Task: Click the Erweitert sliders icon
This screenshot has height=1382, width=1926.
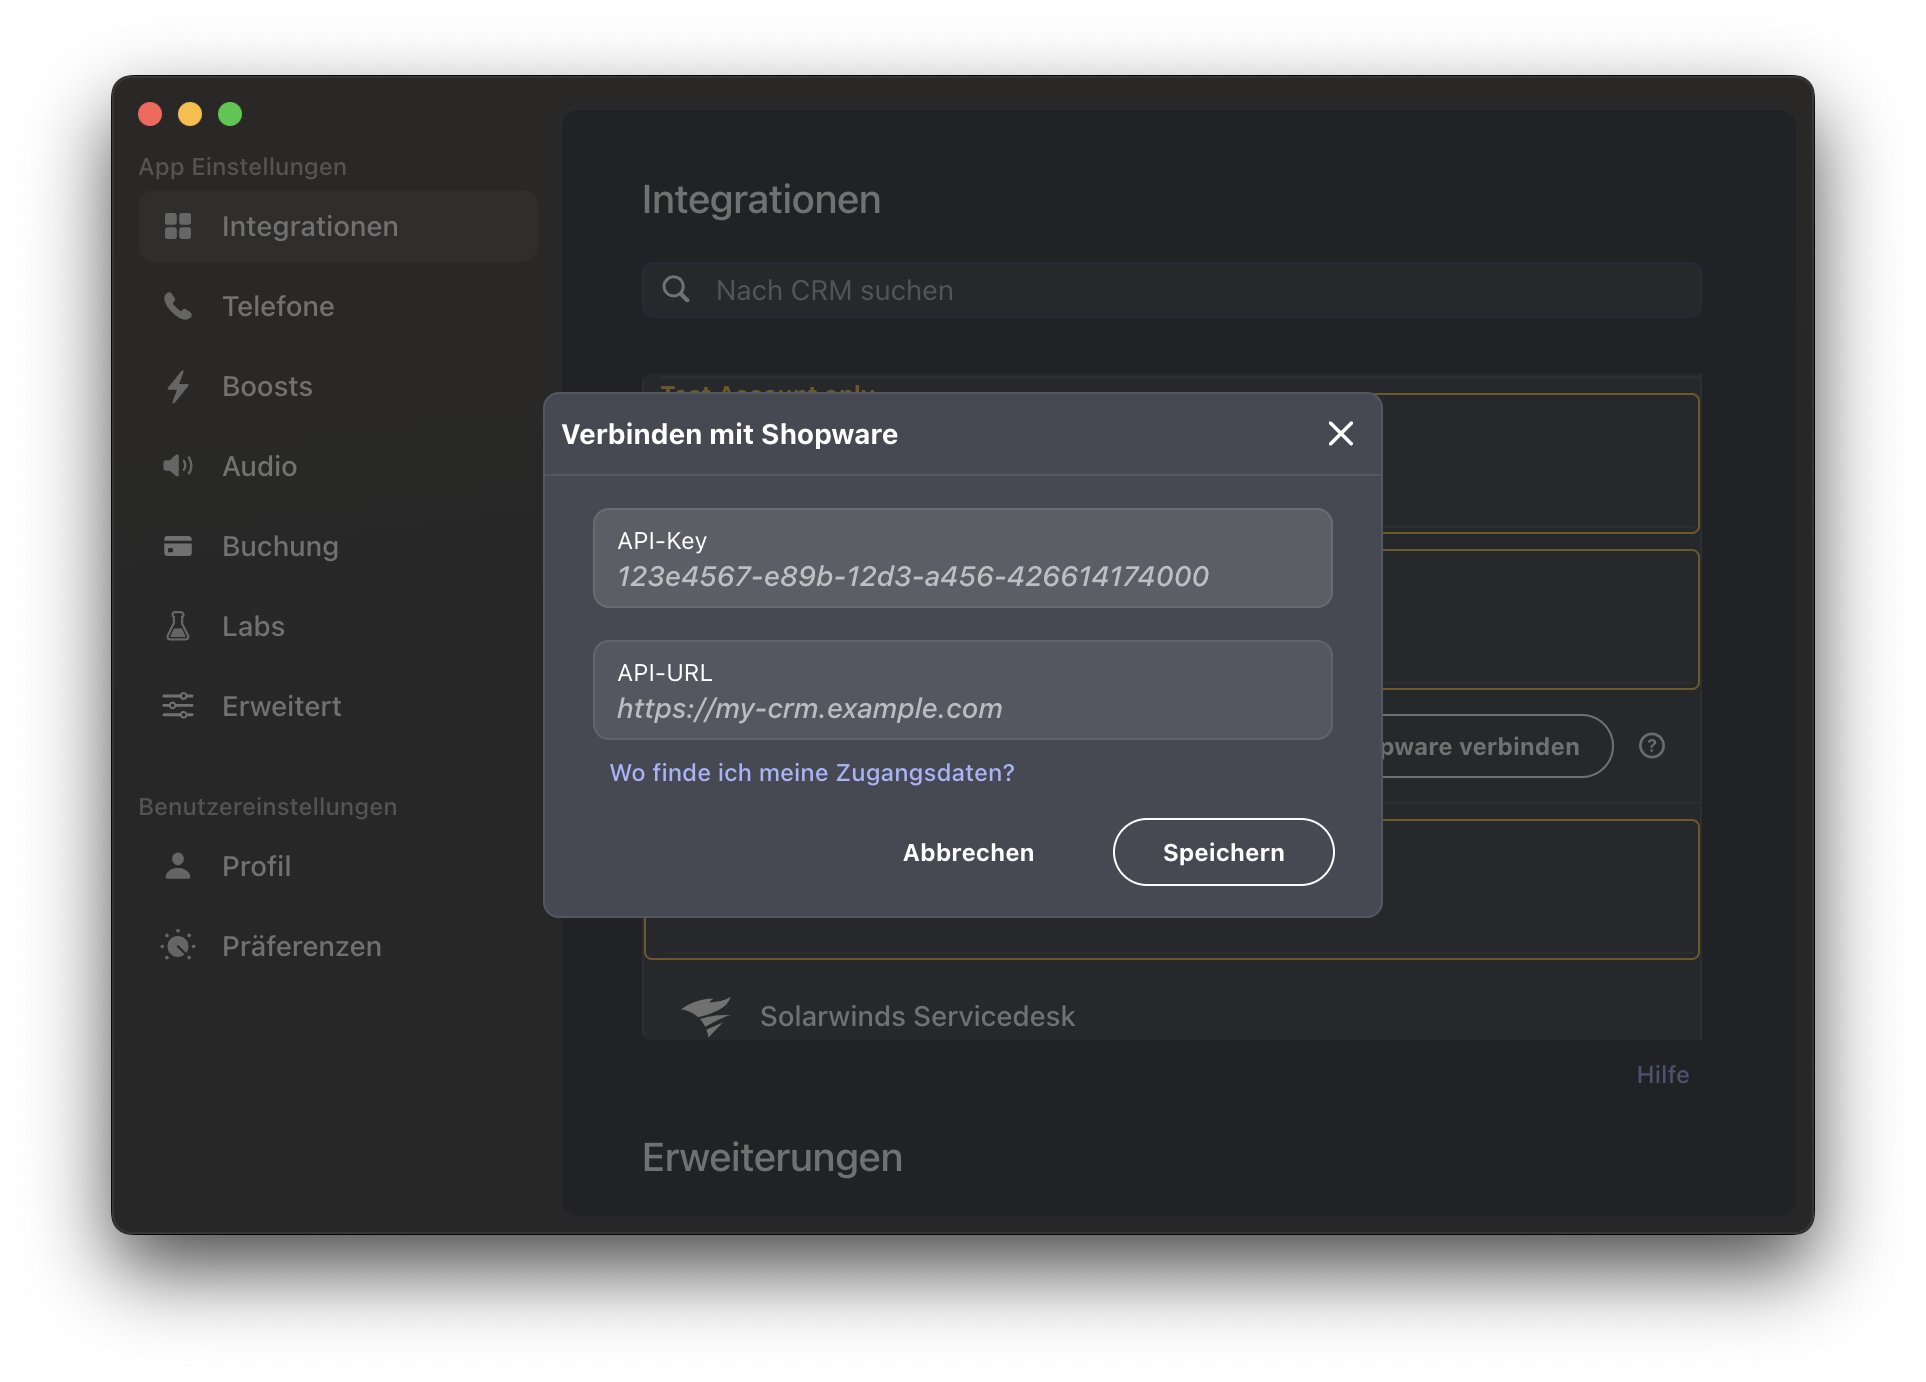Action: pyautogui.click(x=178, y=706)
